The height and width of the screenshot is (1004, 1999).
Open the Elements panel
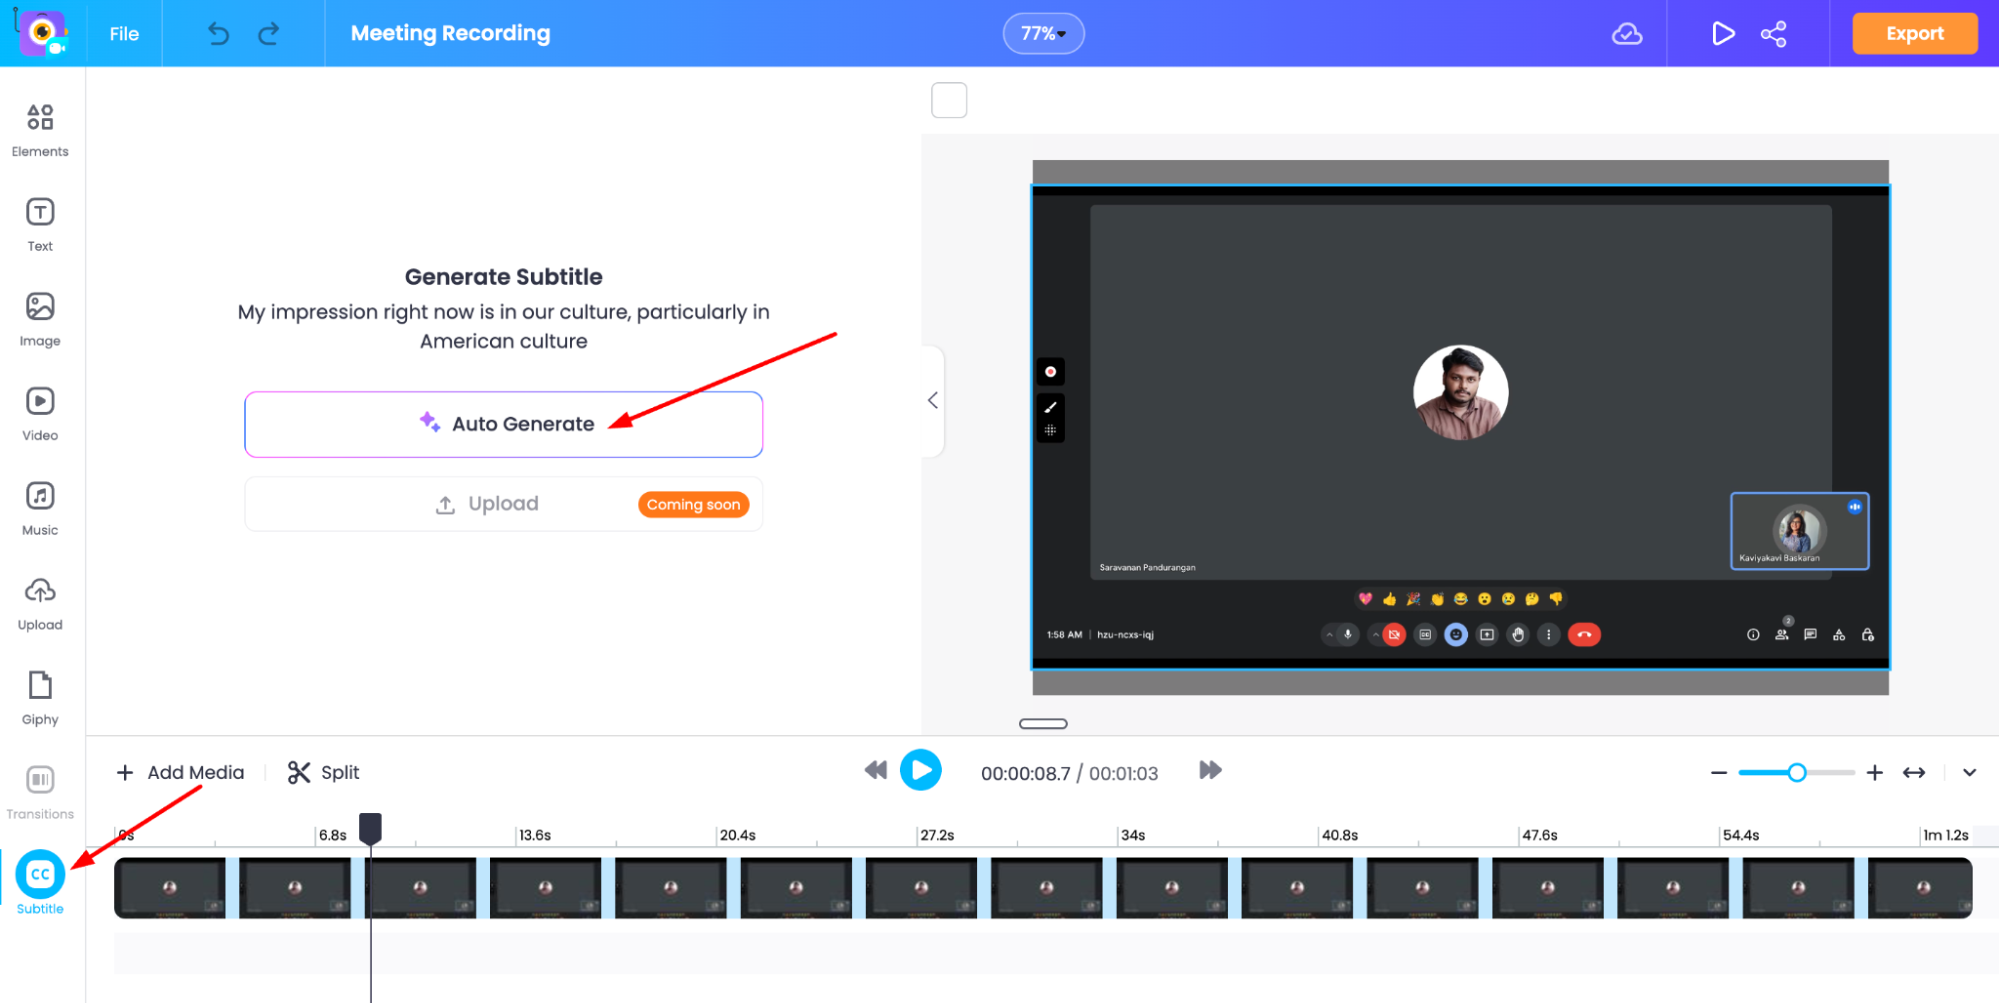point(40,130)
